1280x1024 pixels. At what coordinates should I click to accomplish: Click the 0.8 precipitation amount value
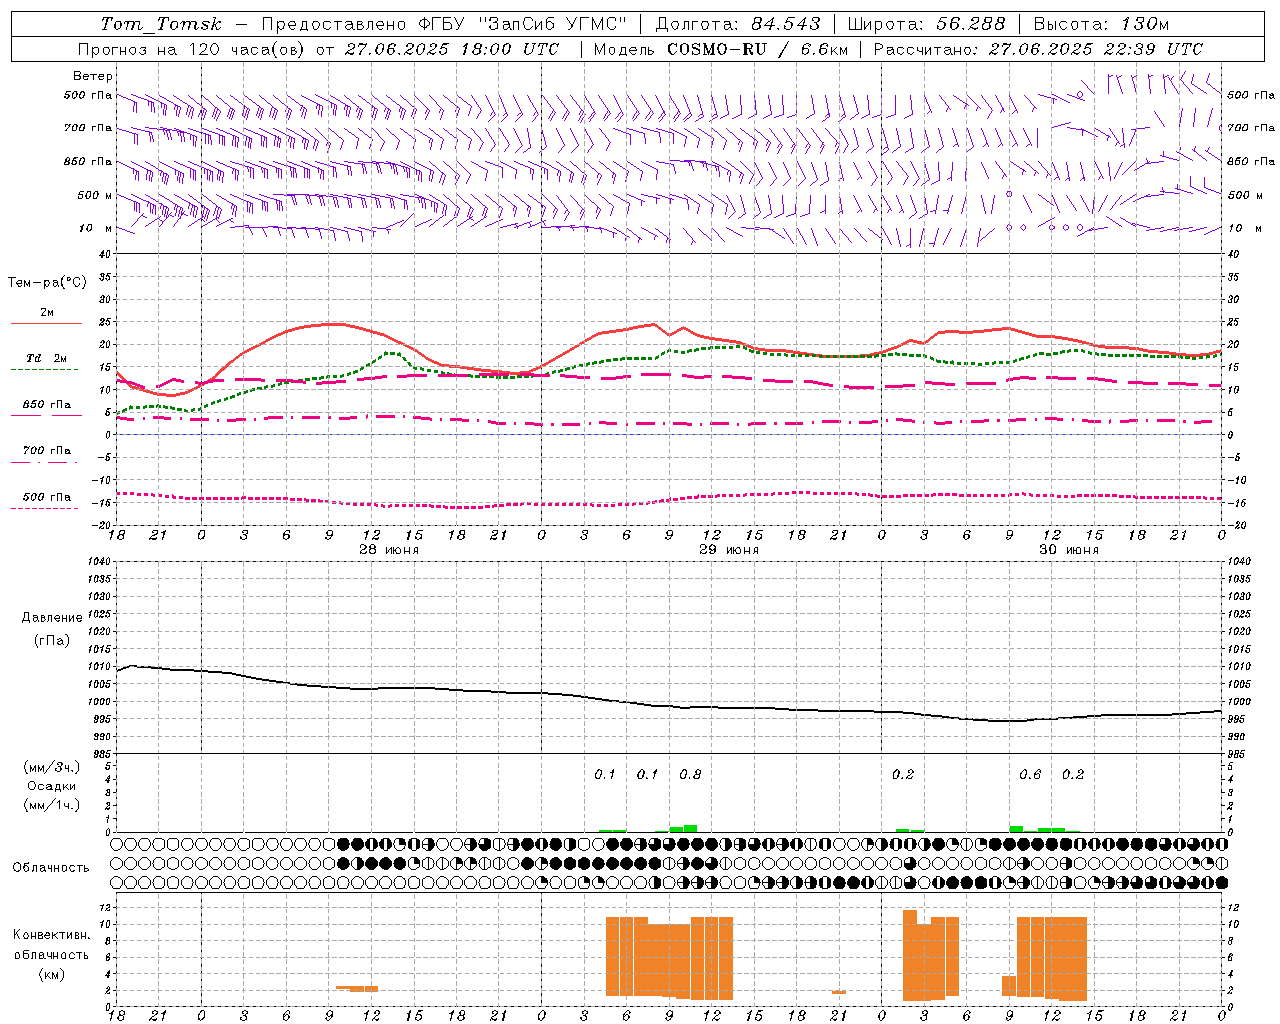click(690, 775)
